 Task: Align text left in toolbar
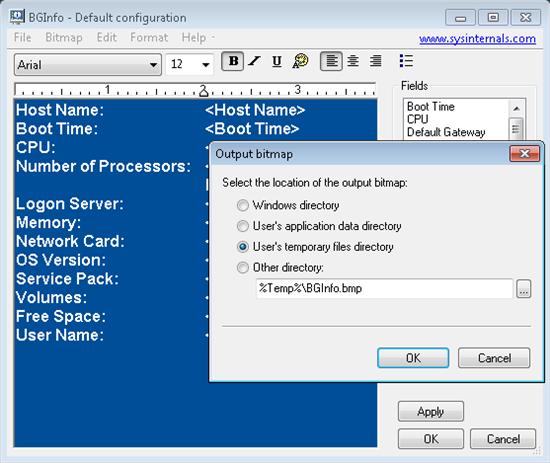(331, 61)
